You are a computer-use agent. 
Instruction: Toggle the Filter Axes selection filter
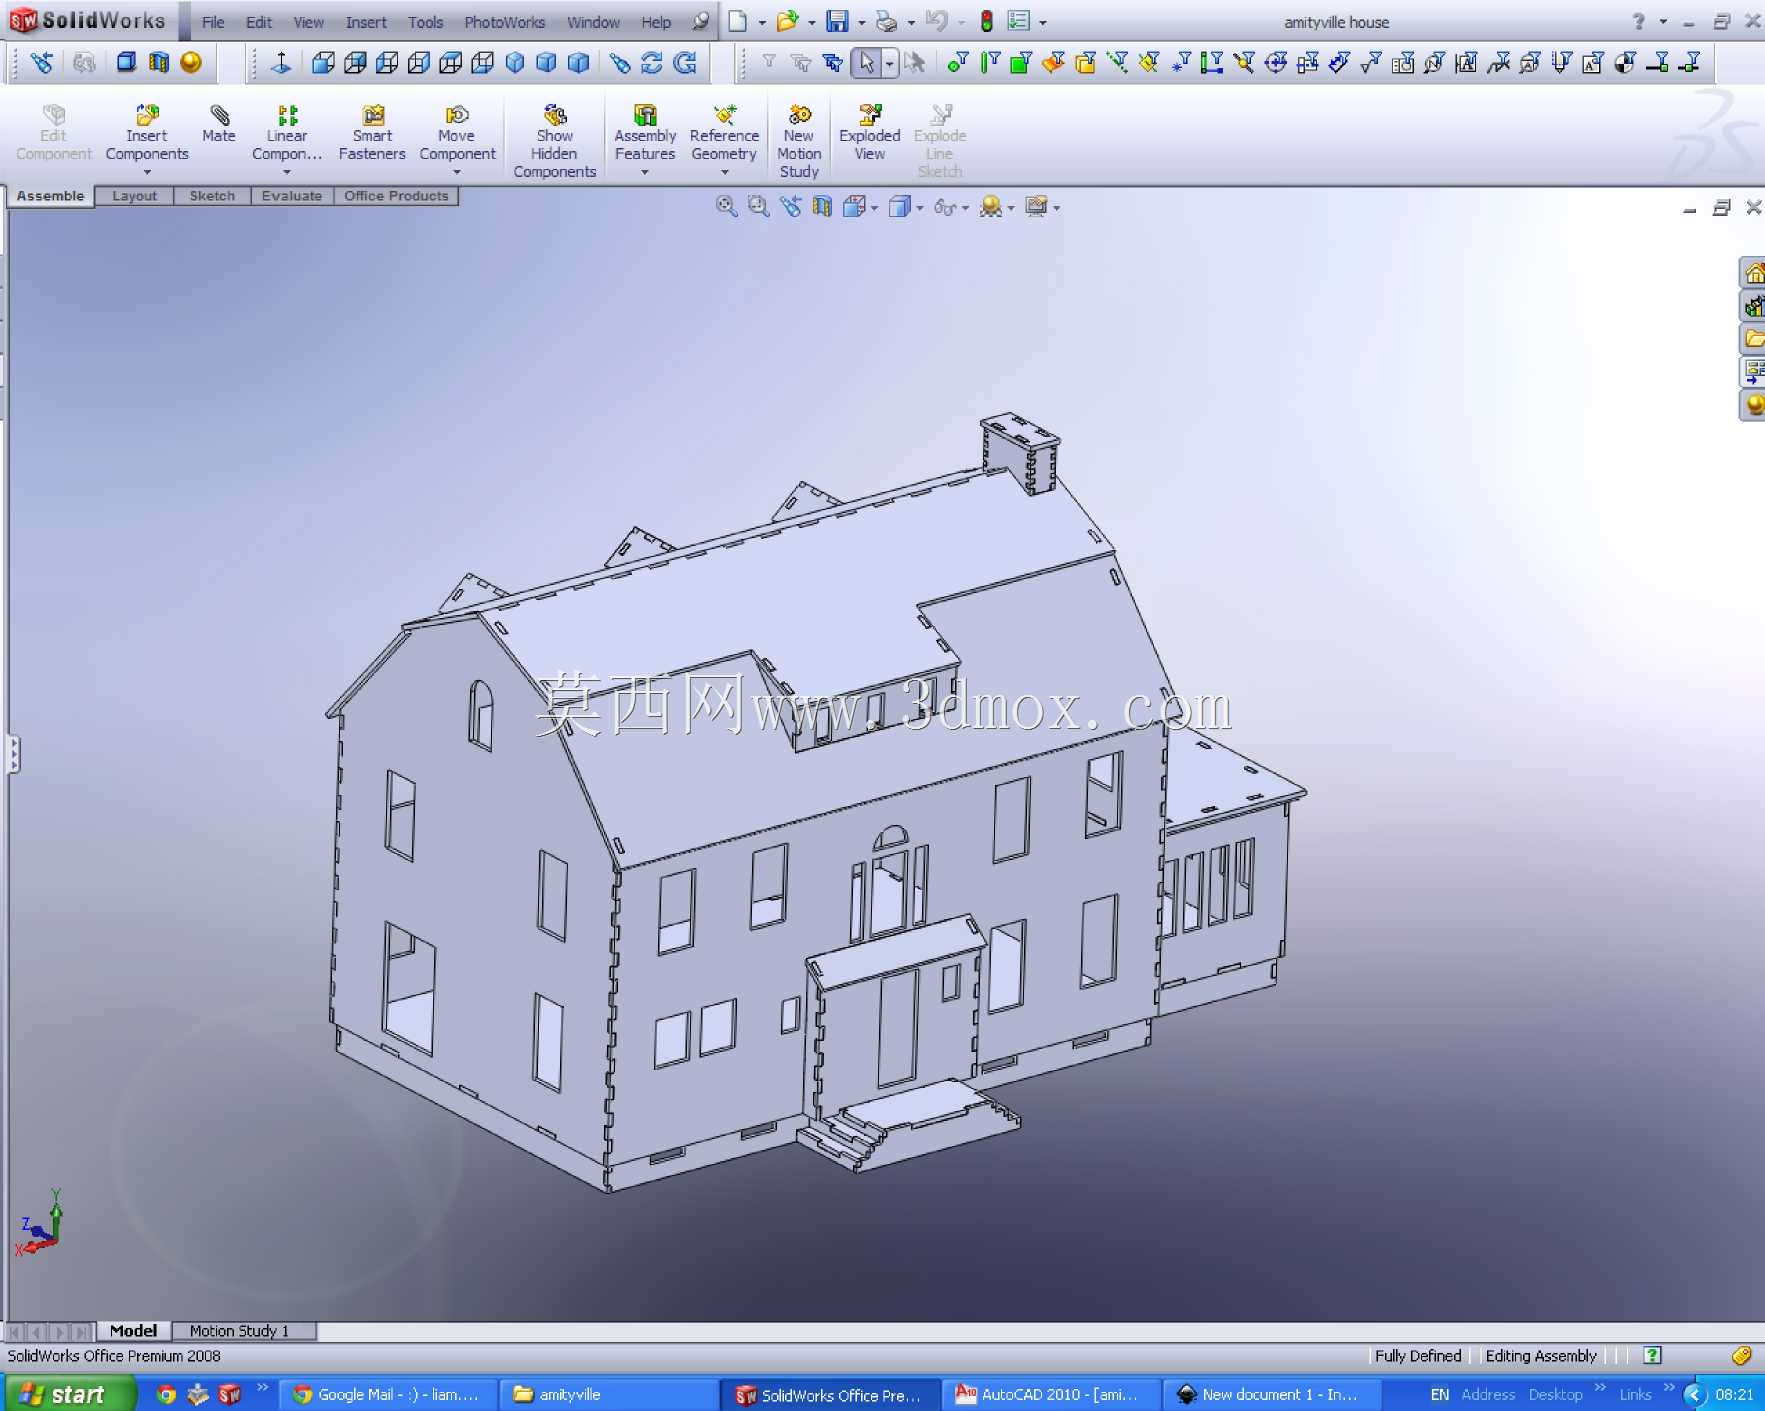(x=1117, y=63)
